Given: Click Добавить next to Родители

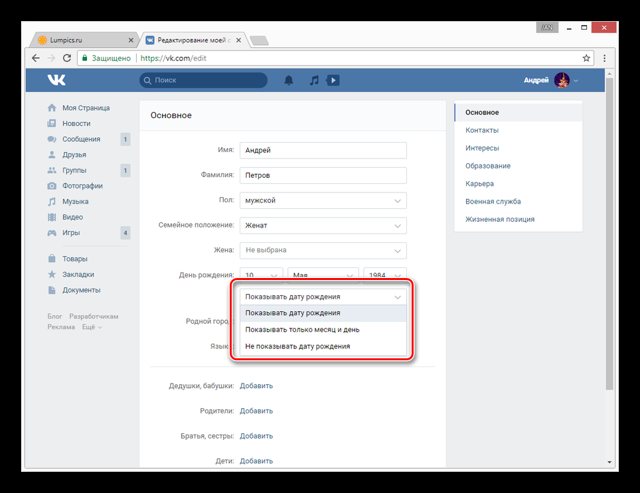Looking at the screenshot, I should (x=256, y=411).
